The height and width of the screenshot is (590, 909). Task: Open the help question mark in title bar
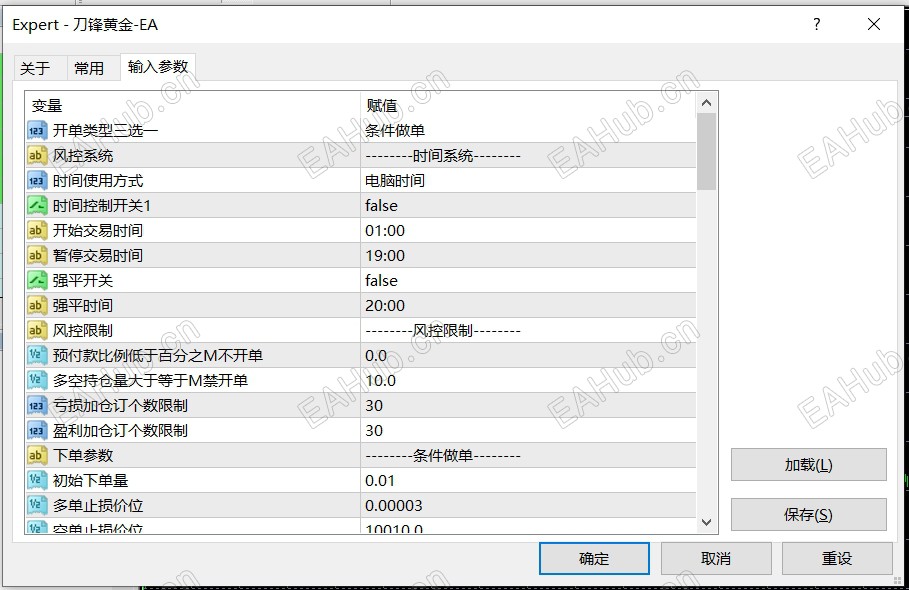pos(816,24)
